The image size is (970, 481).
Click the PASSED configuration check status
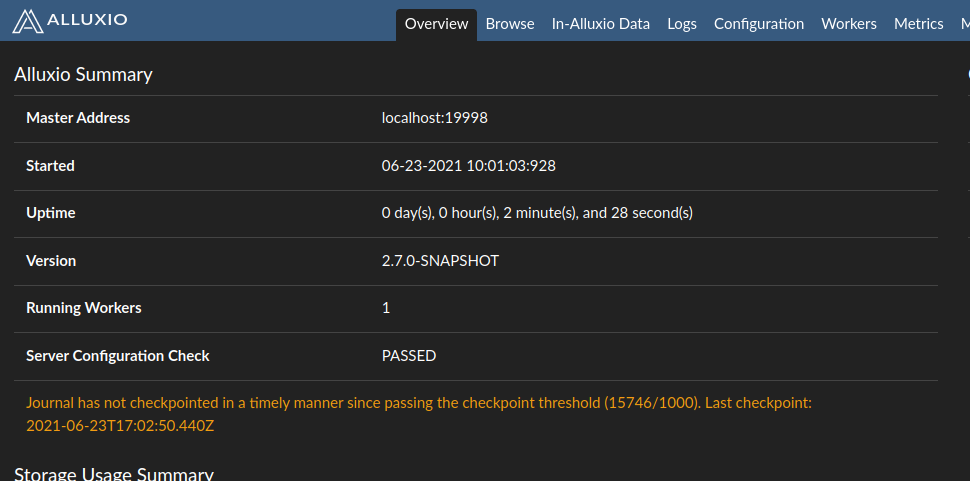point(409,356)
